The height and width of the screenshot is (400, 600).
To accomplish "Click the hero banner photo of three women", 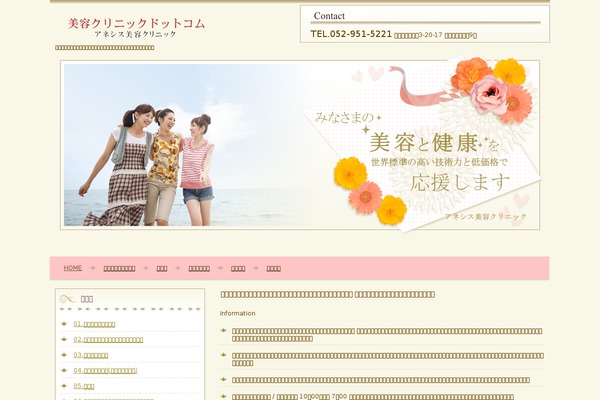I will [x=300, y=145].
